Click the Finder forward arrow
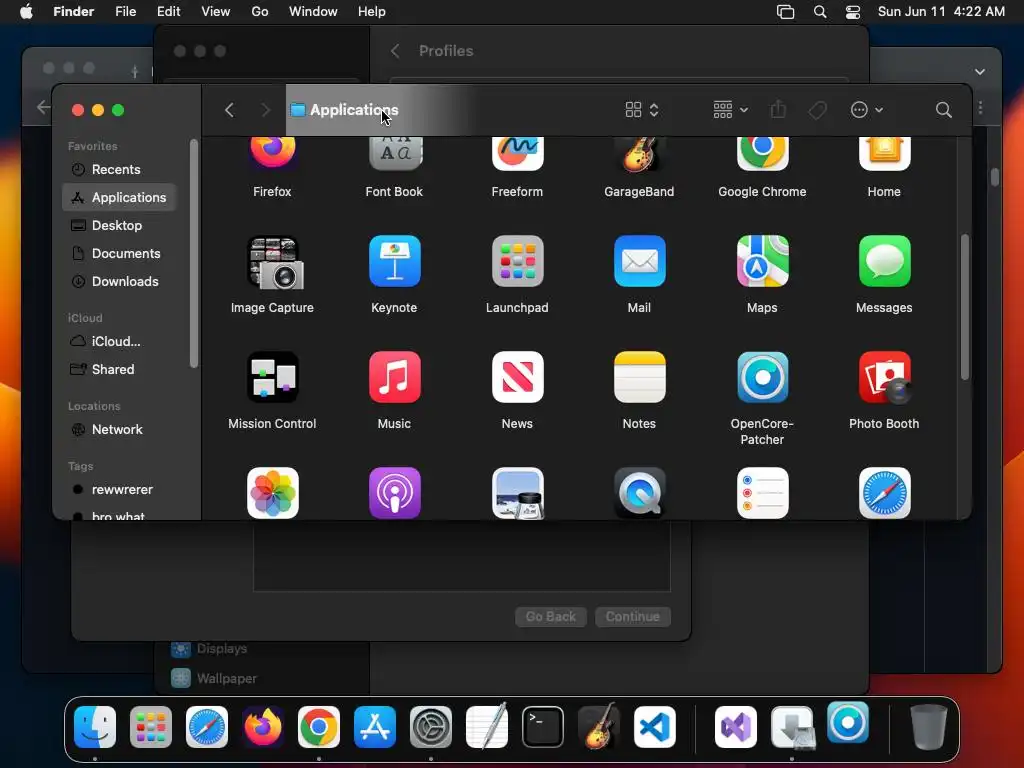This screenshot has width=1024, height=768. (x=265, y=110)
